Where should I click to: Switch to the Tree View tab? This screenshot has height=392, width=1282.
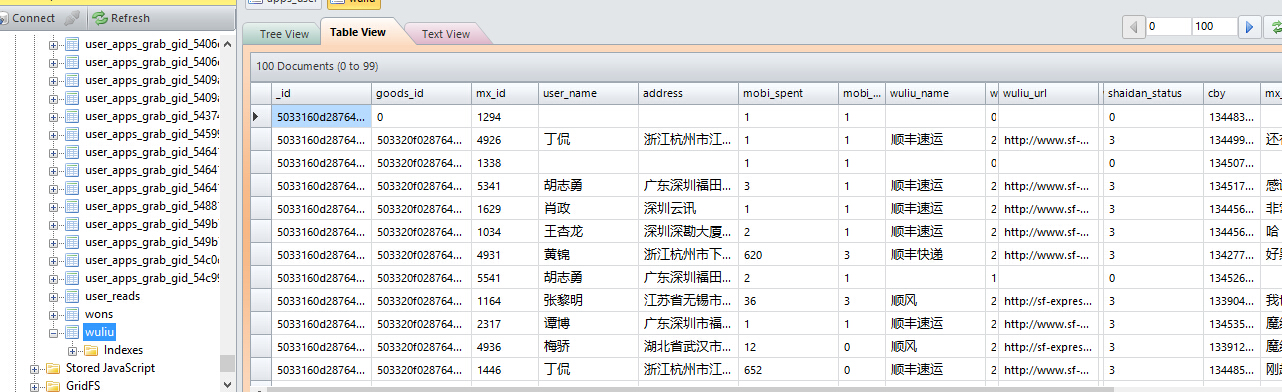(284, 34)
